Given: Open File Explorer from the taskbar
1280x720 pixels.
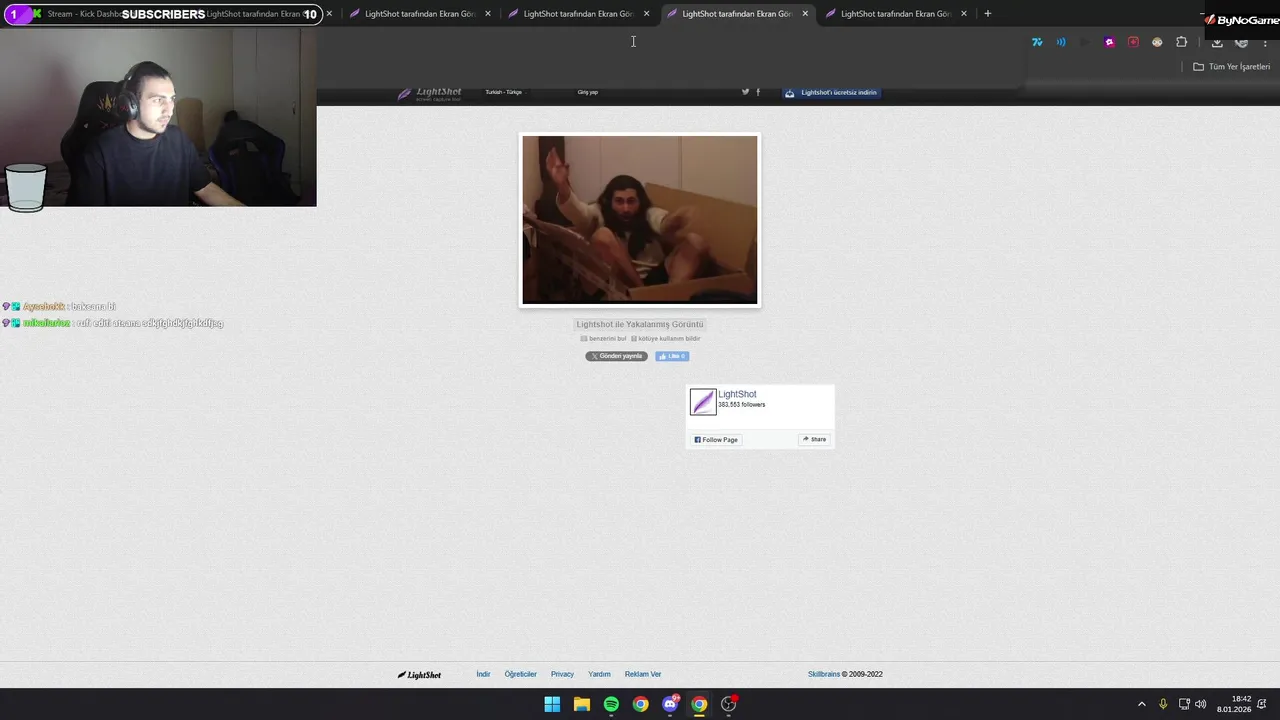Looking at the screenshot, I should point(581,704).
